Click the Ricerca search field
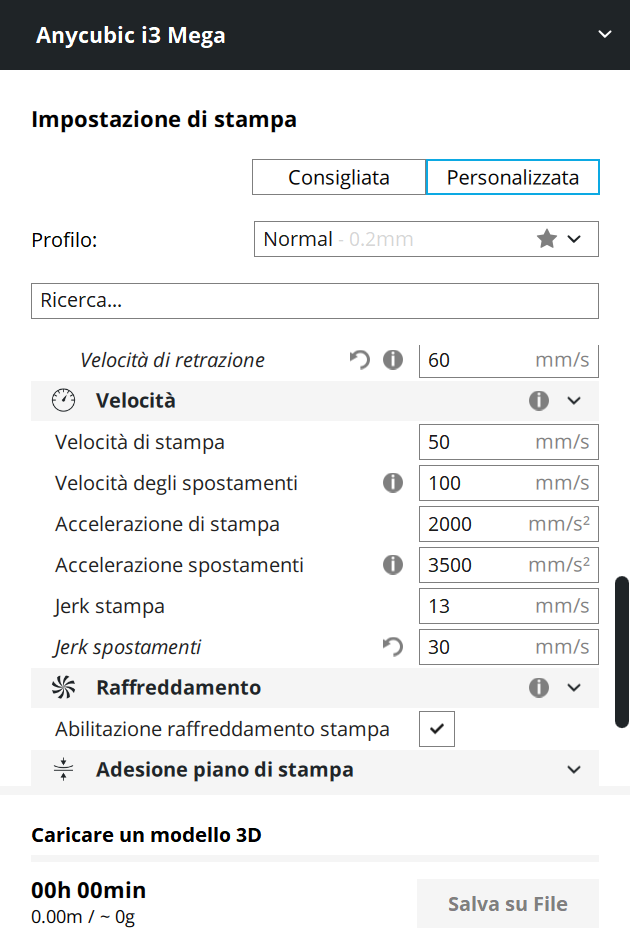The width and height of the screenshot is (630, 945). click(315, 301)
